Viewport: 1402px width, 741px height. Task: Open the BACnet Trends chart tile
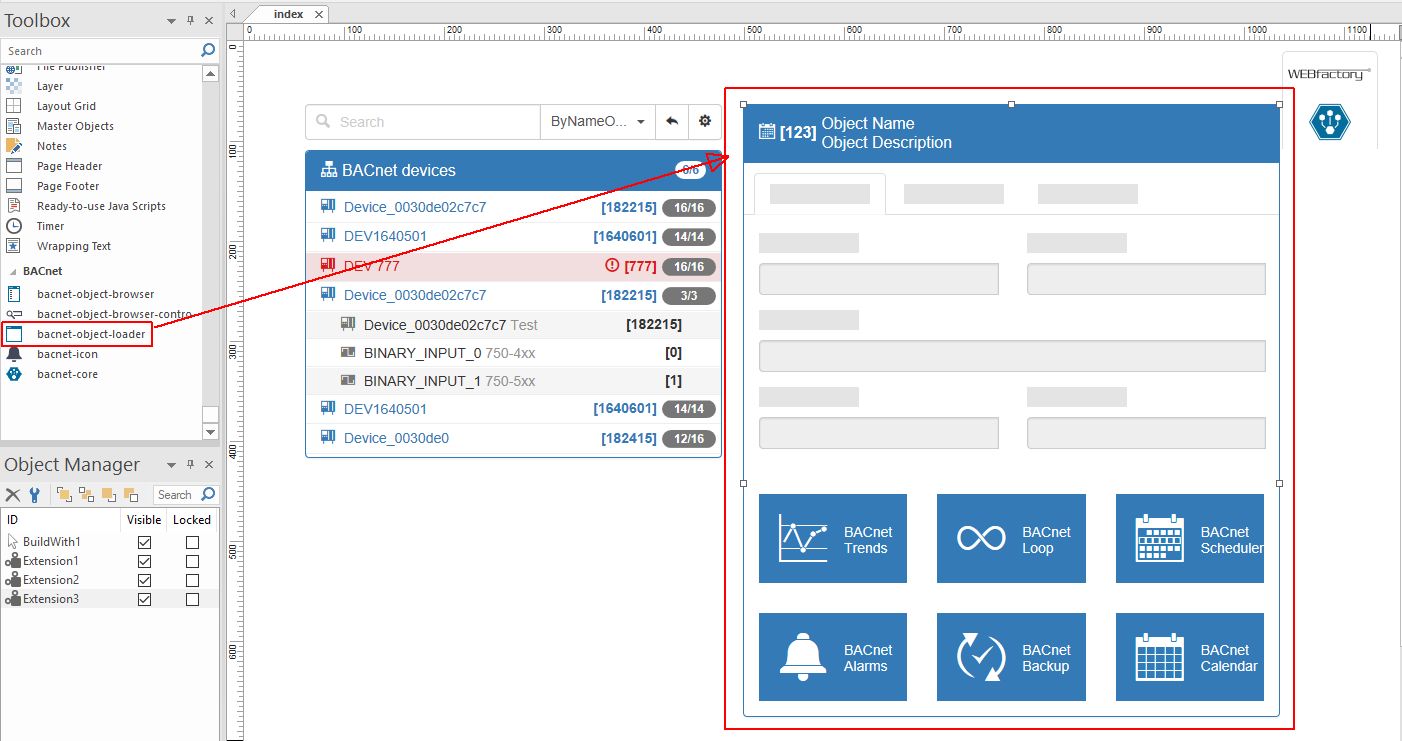click(832, 538)
